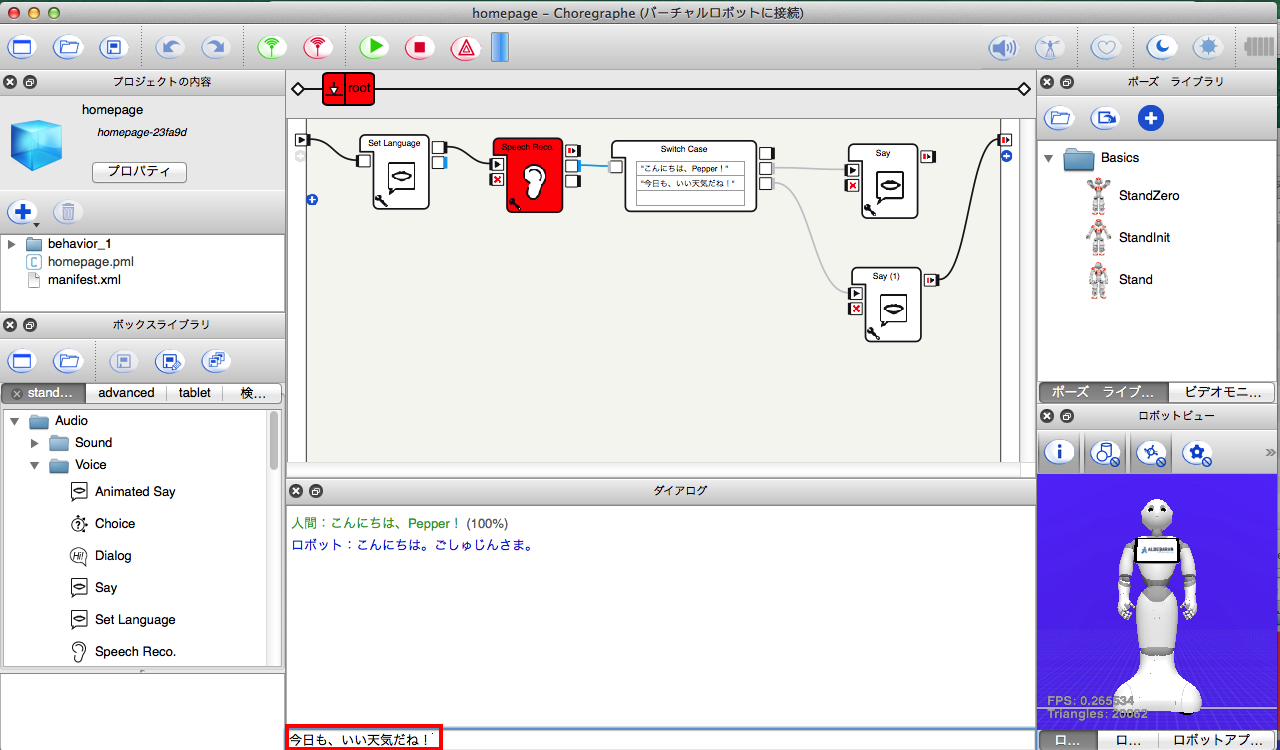Select the StandZero pose
This screenshot has width=1280, height=750.
1133,196
